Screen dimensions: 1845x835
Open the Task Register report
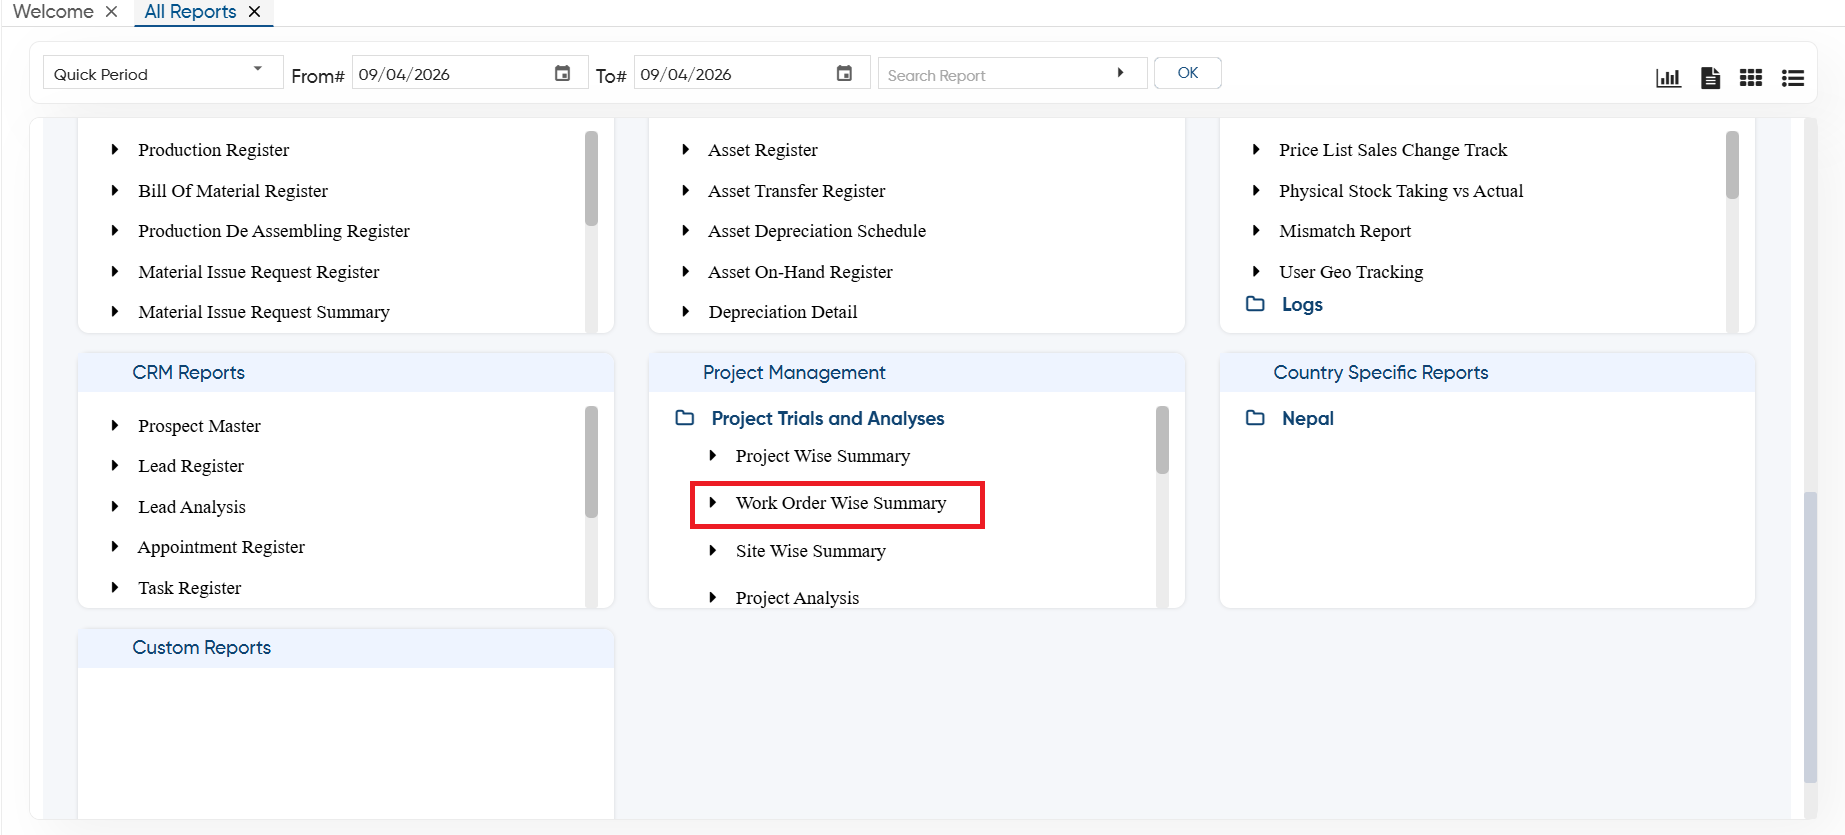coord(190,588)
